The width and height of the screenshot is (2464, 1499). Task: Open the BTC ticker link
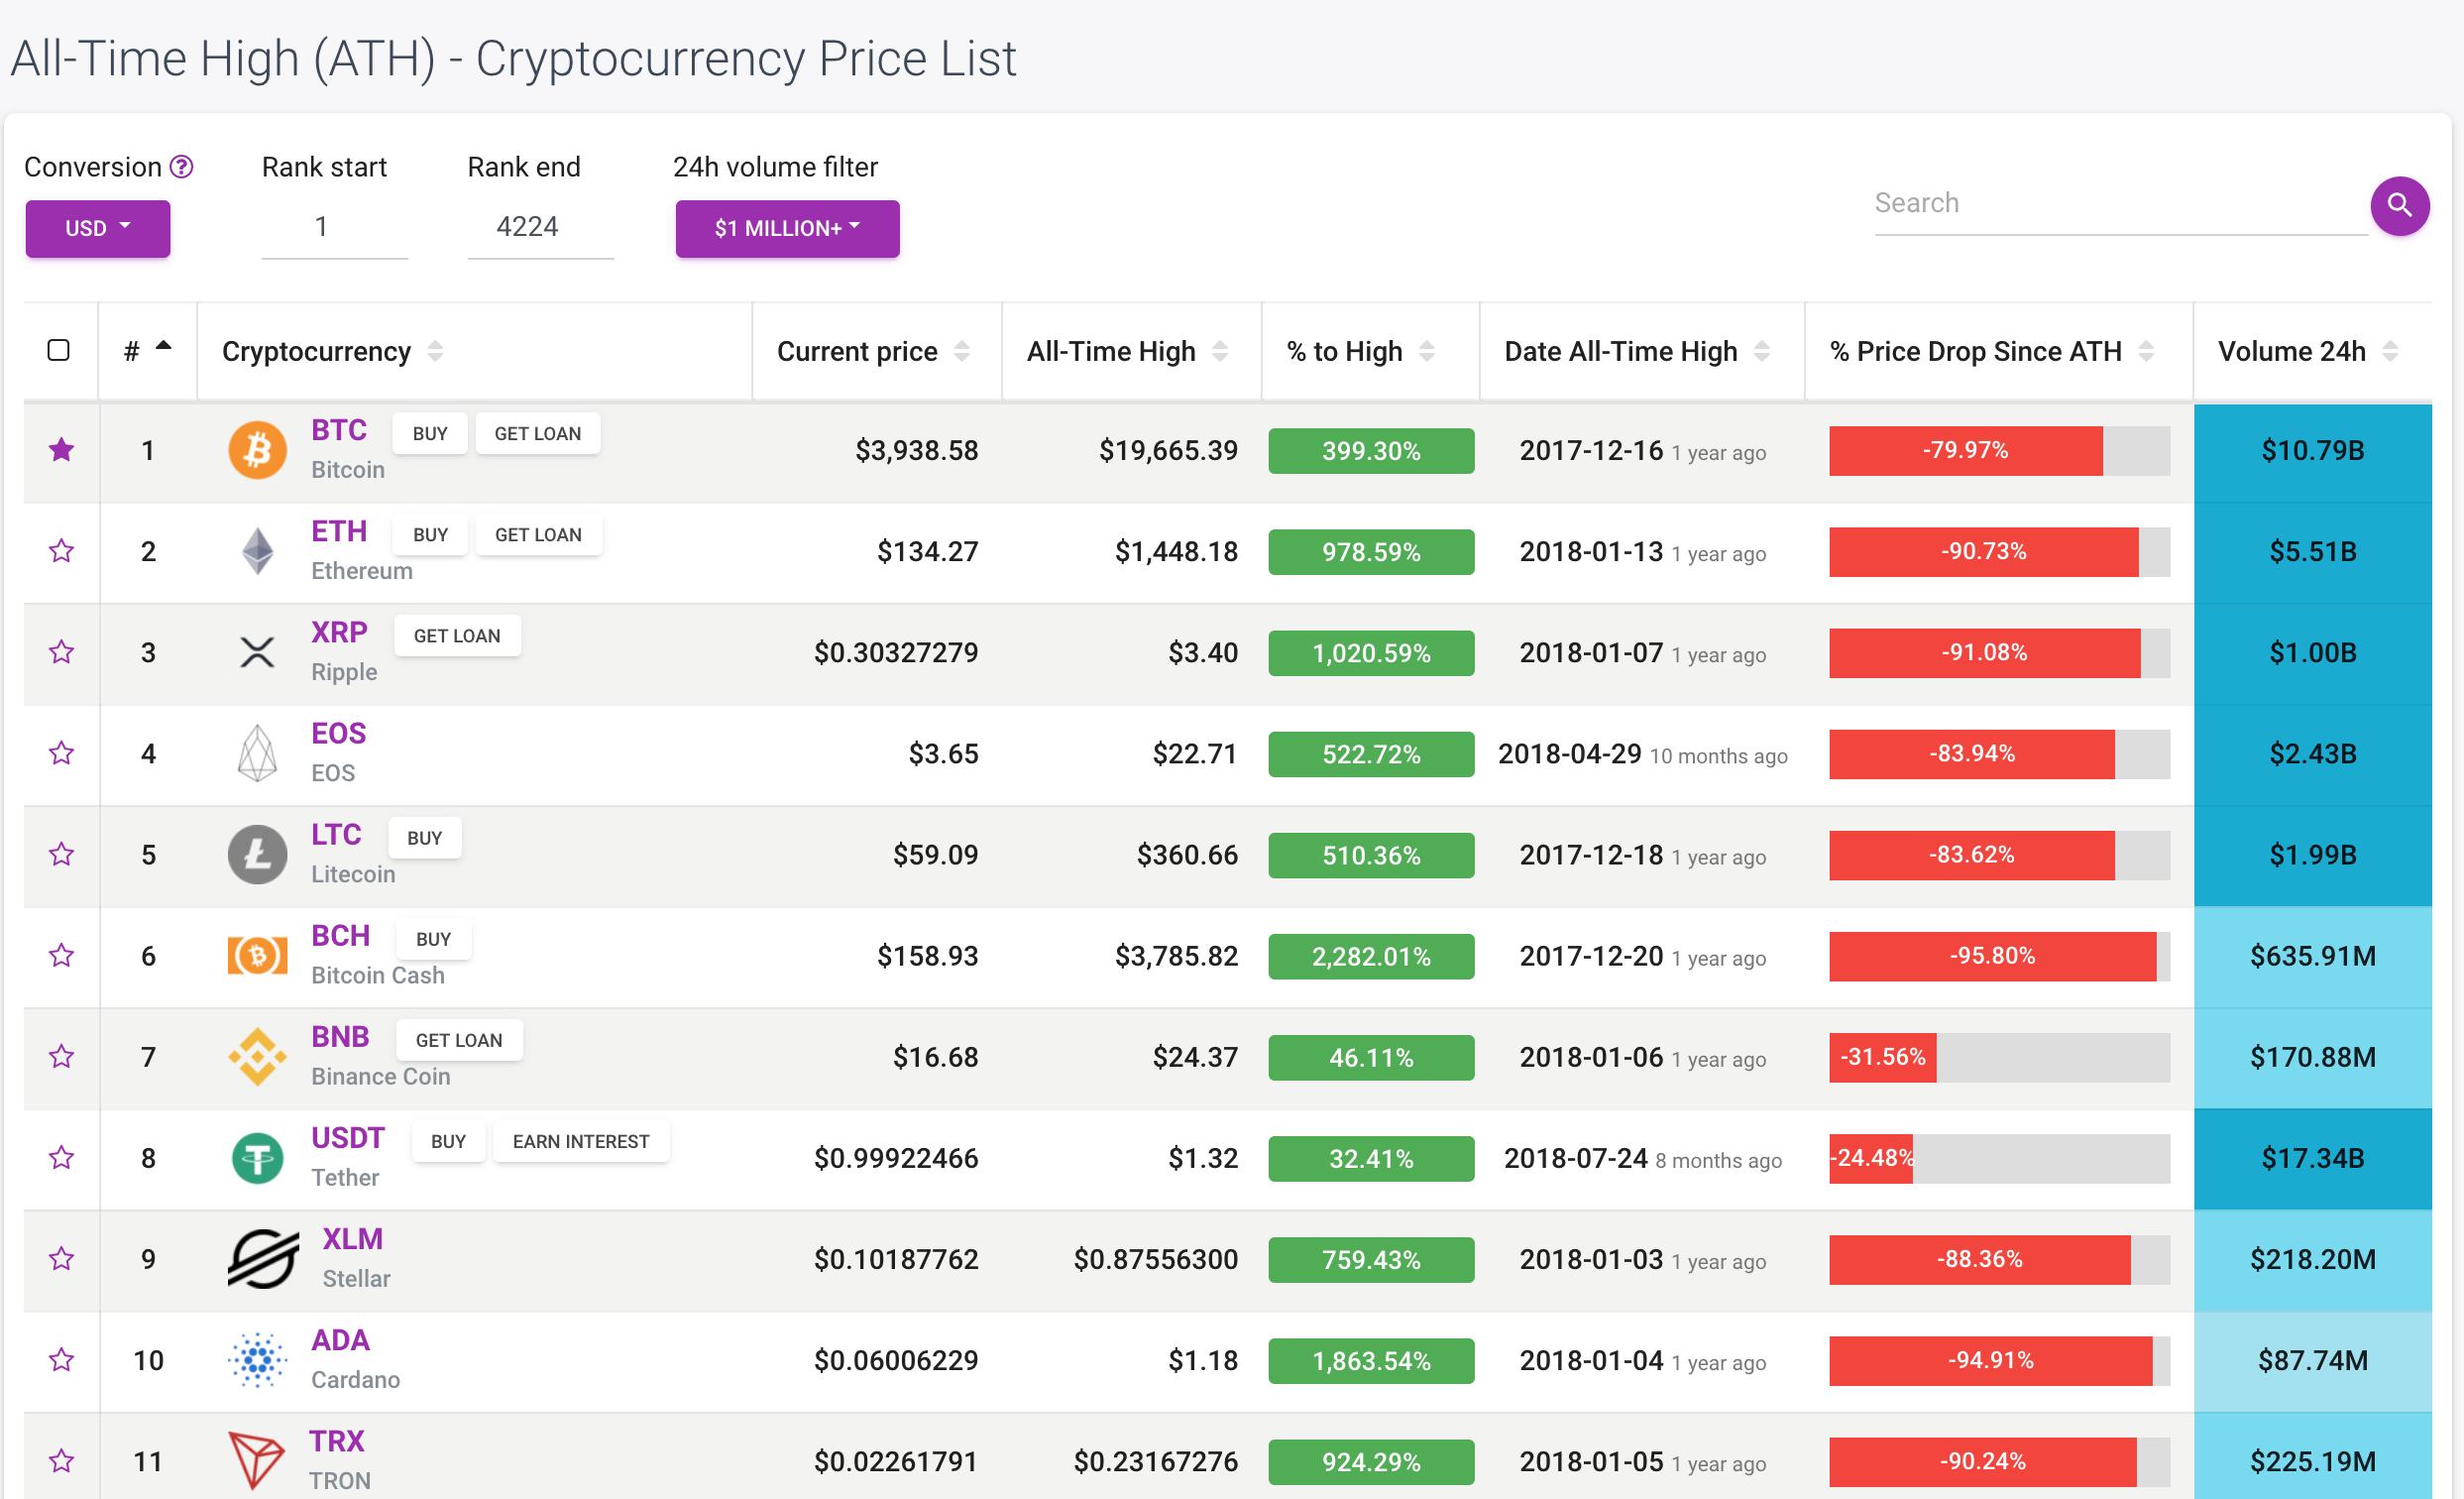(x=338, y=430)
